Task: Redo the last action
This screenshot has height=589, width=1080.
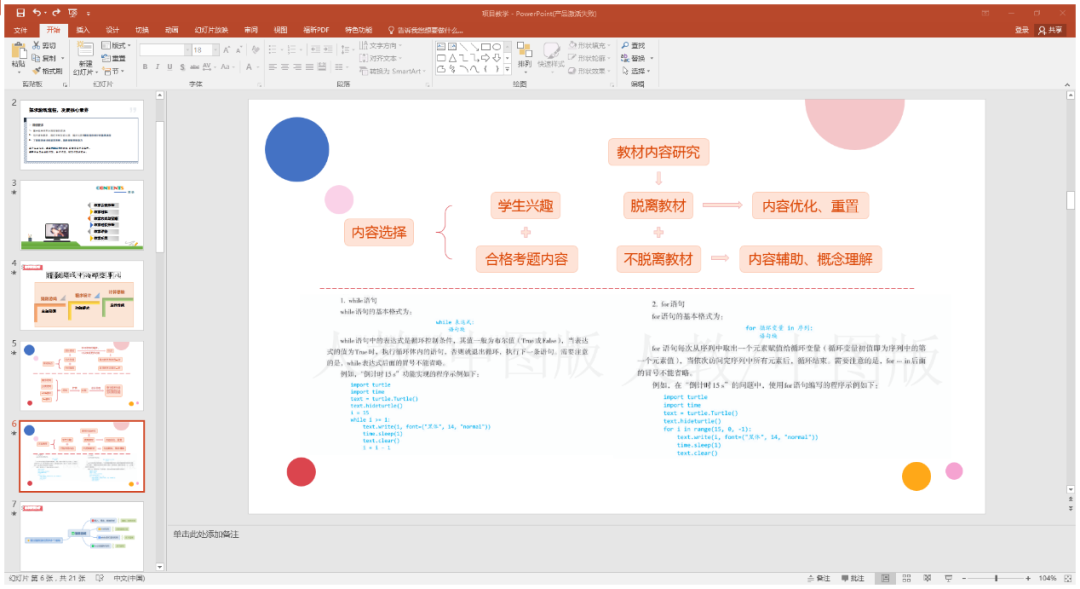Action: click(56, 12)
